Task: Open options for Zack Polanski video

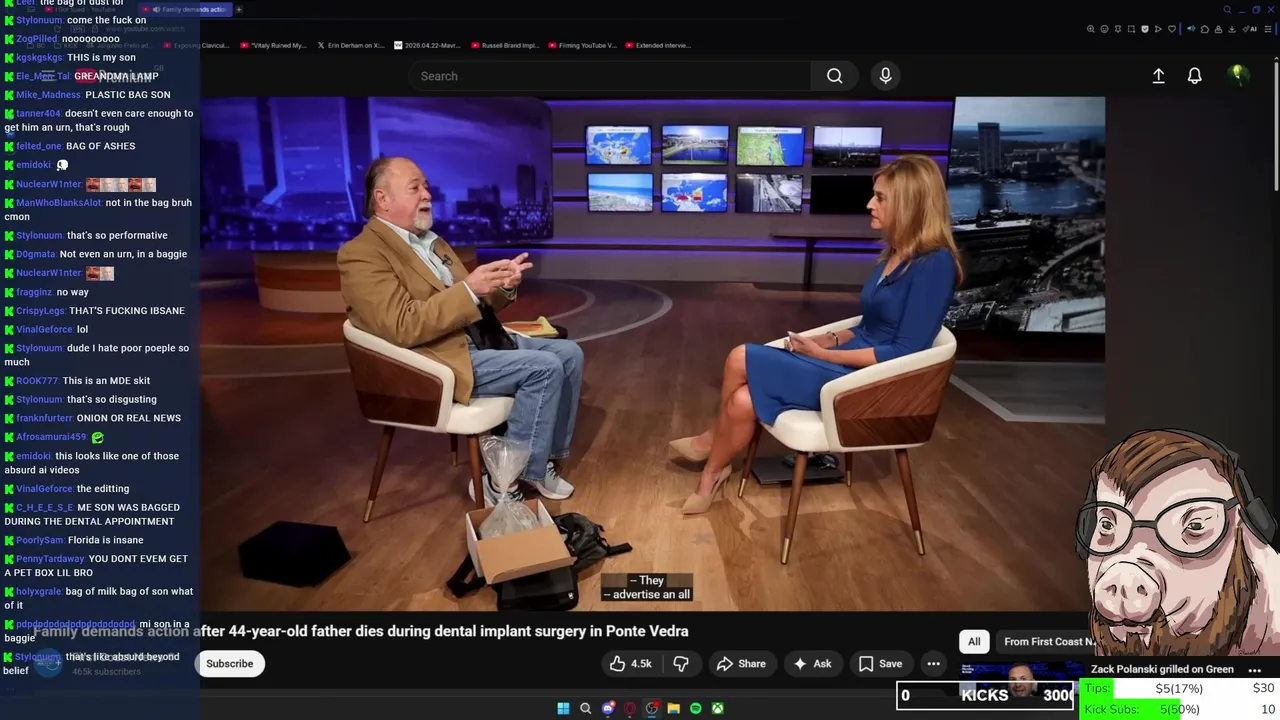Action: 1255,670
